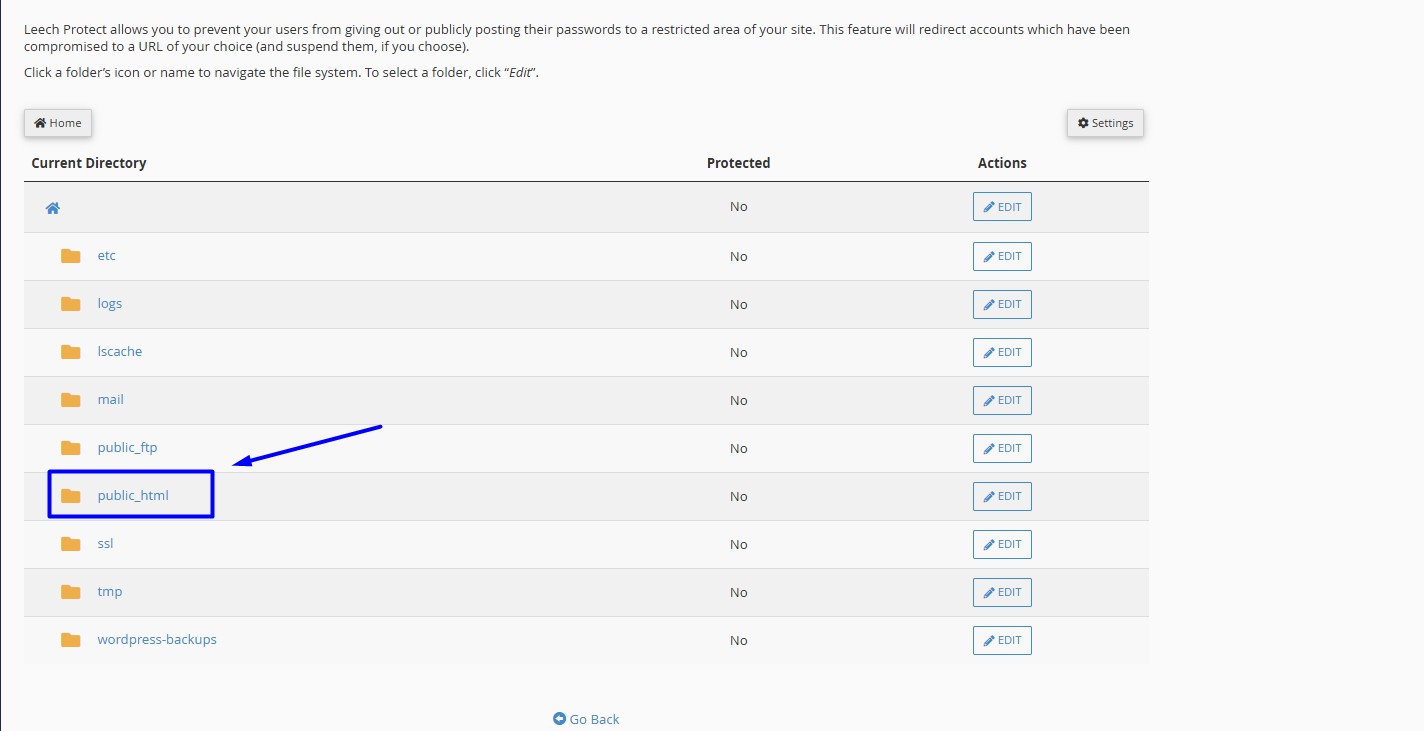Click Edit for the etc folder

click(1002, 256)
